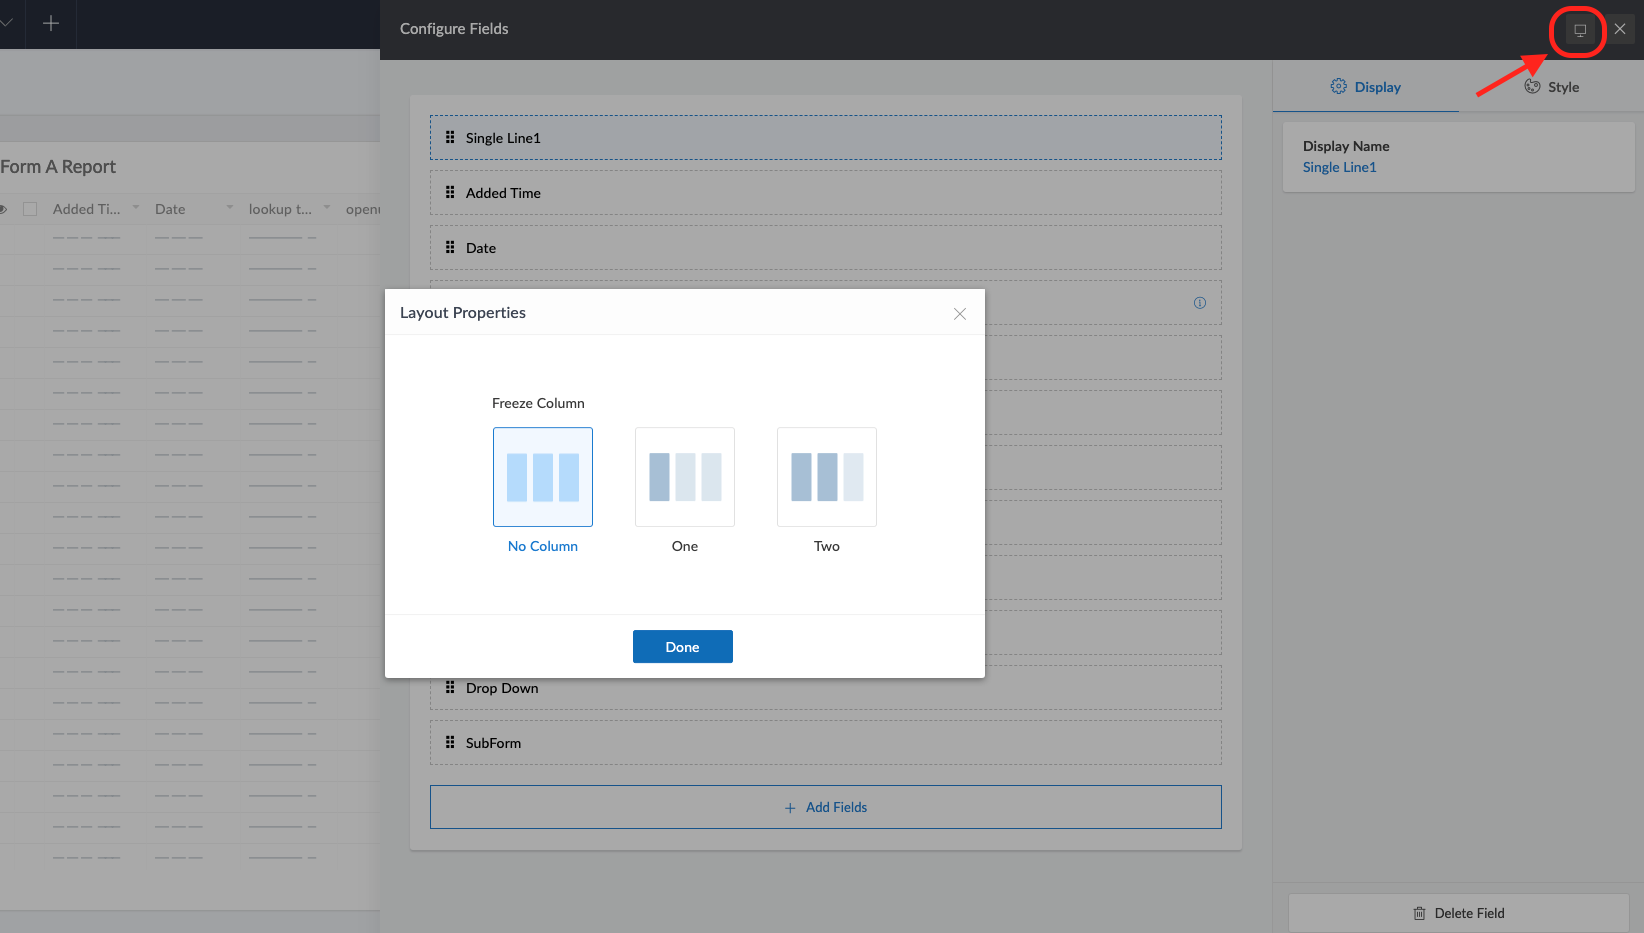Click the plus icon in top bar
The width and height of the screenshot is (1644, 933).
(51, 23)
